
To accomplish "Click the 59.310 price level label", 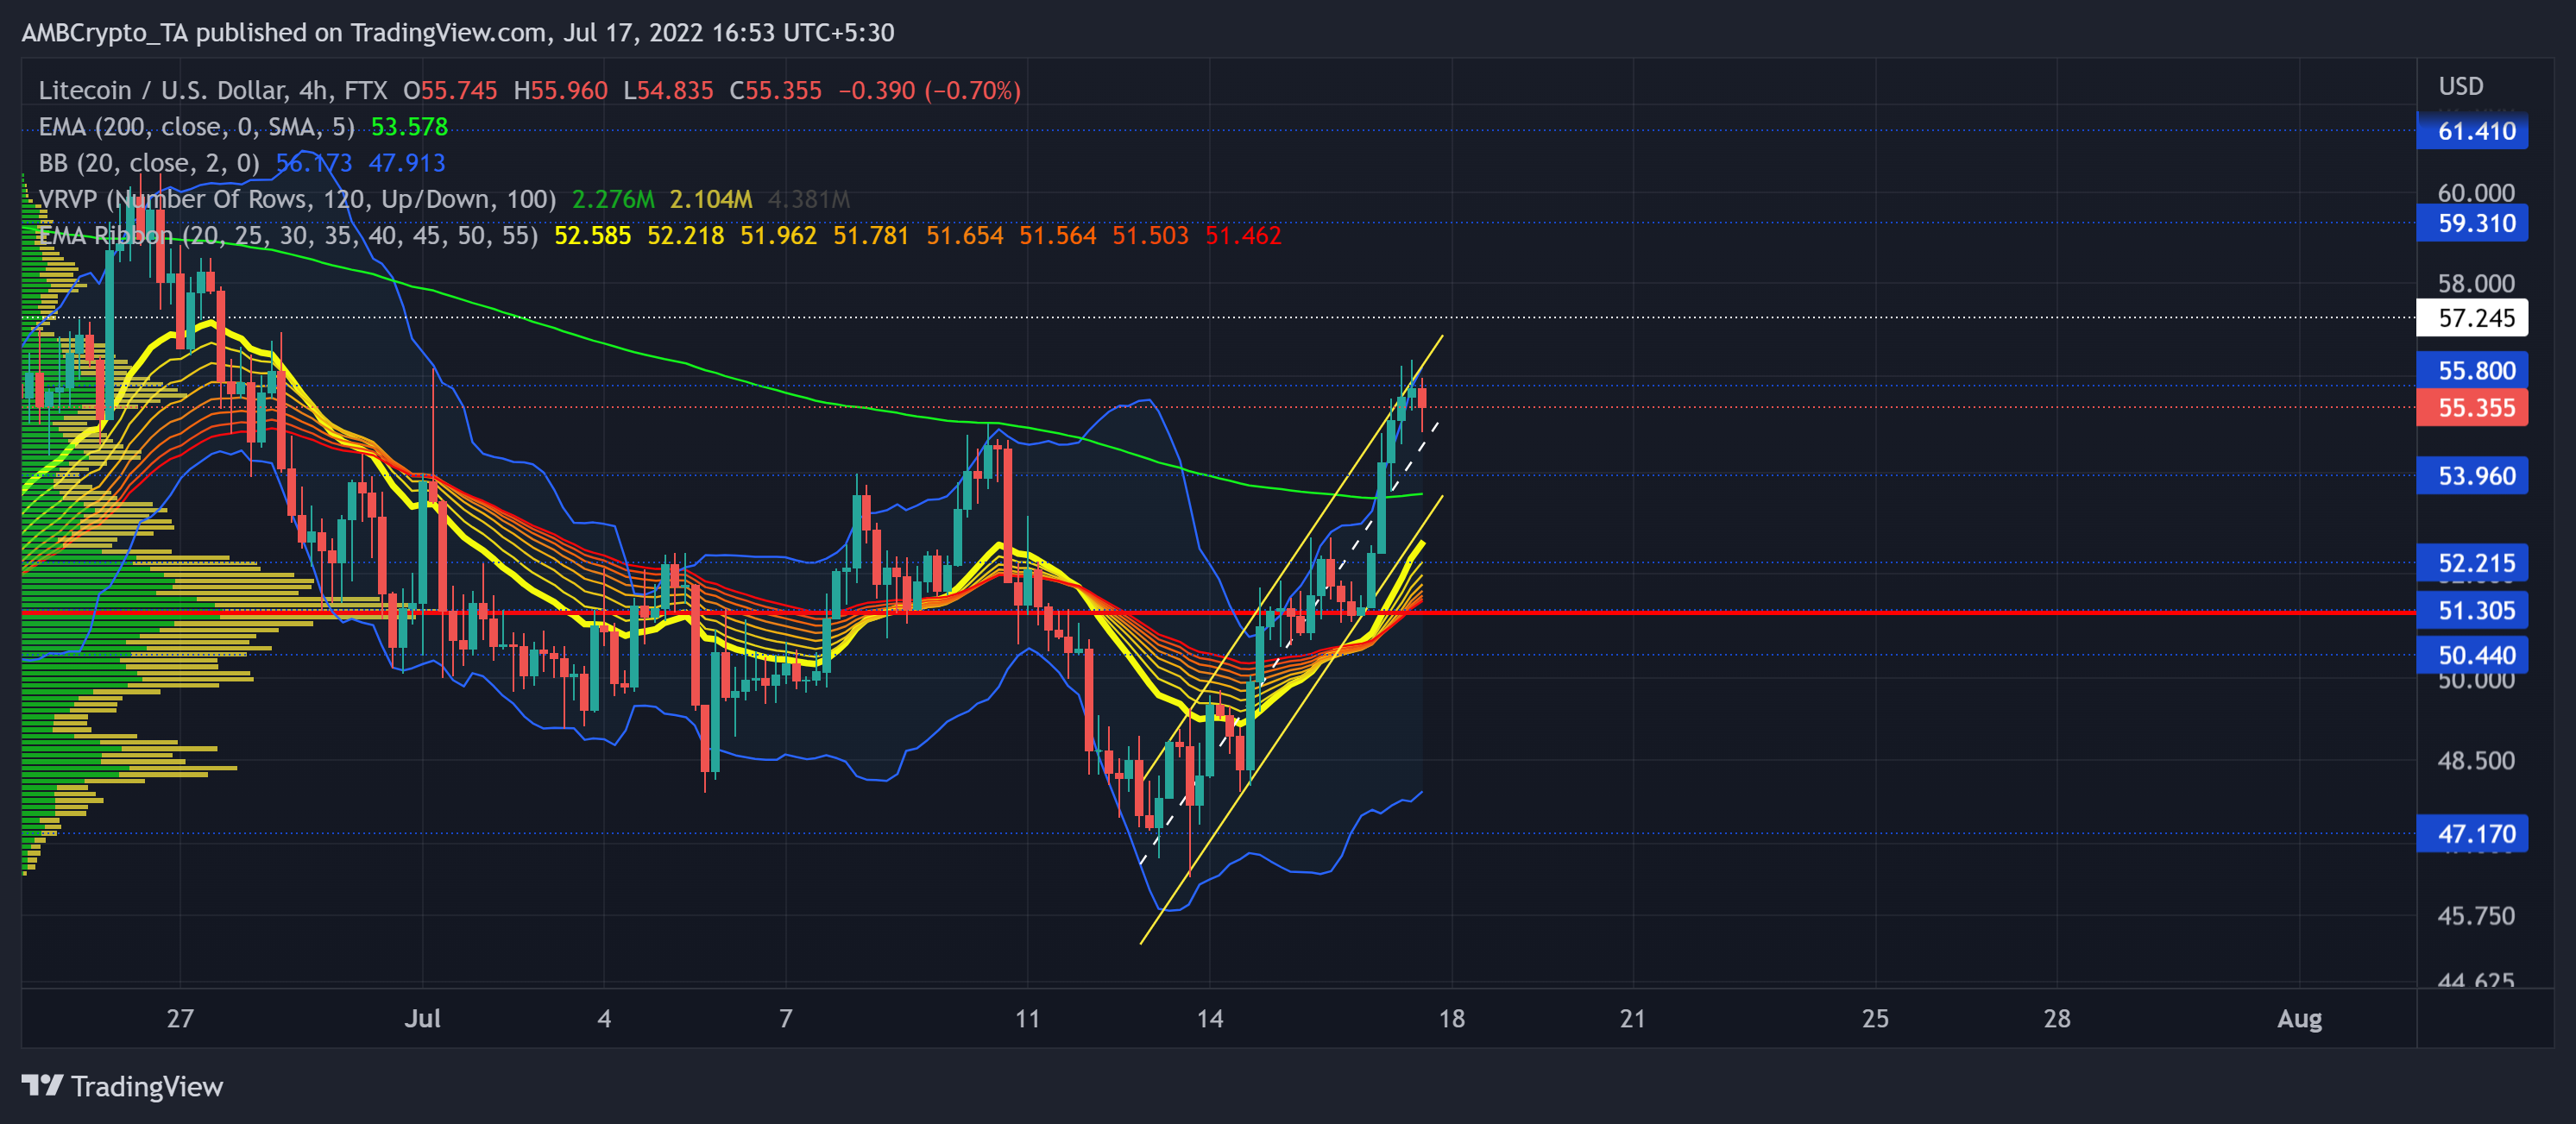I will pos(2472,223).
